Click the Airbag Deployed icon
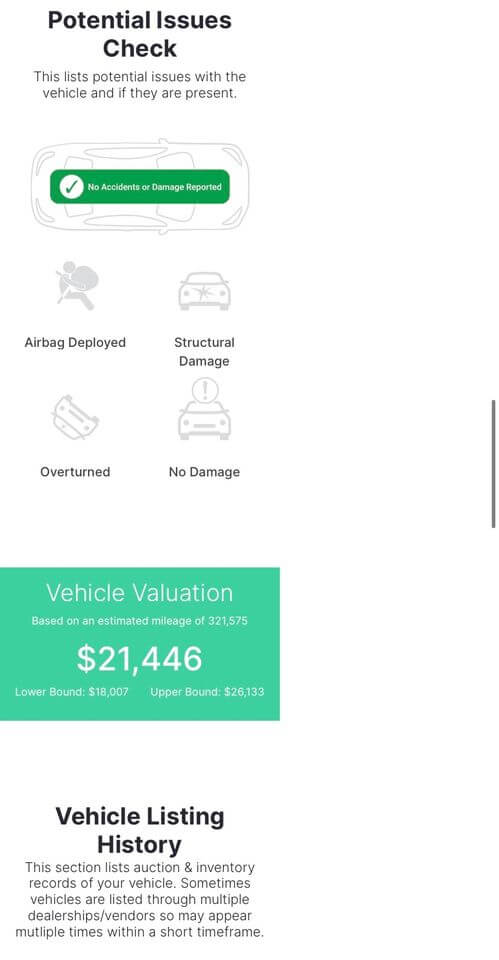499x960 pixels. point(75,286)
